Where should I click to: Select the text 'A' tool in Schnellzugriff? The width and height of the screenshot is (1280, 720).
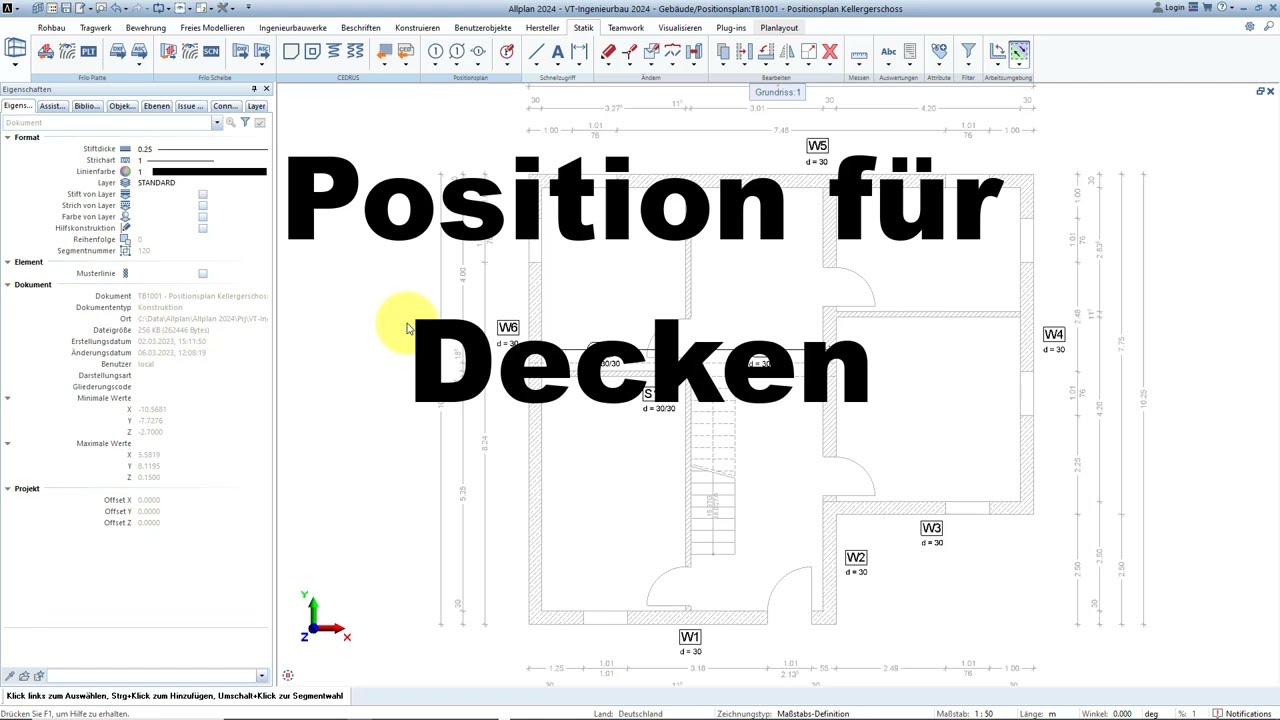click(558, 51)
